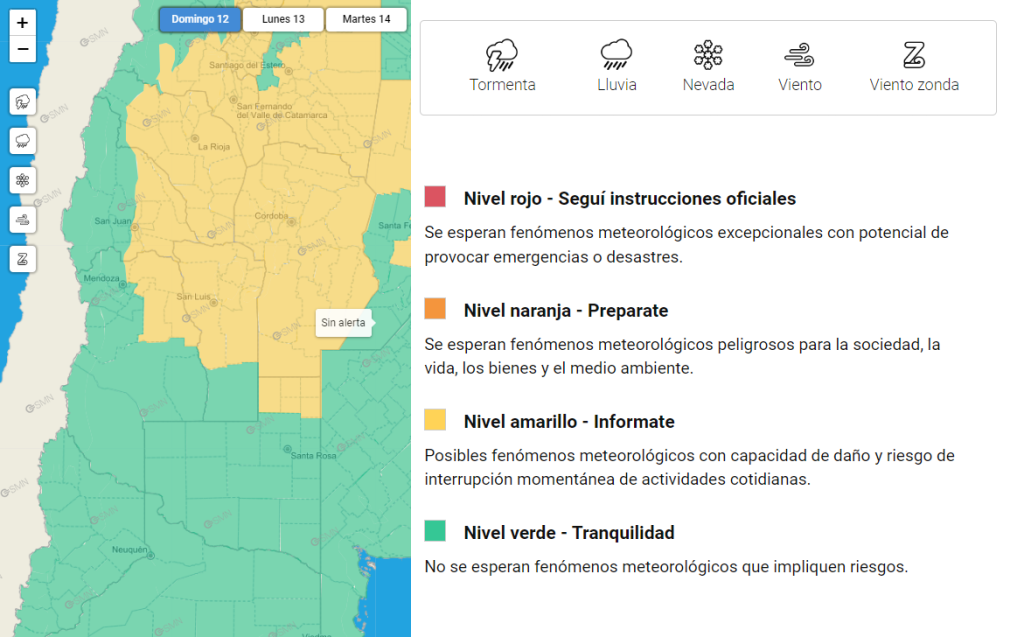Click the Lluvia rain cloud icon in the legend

616,55
